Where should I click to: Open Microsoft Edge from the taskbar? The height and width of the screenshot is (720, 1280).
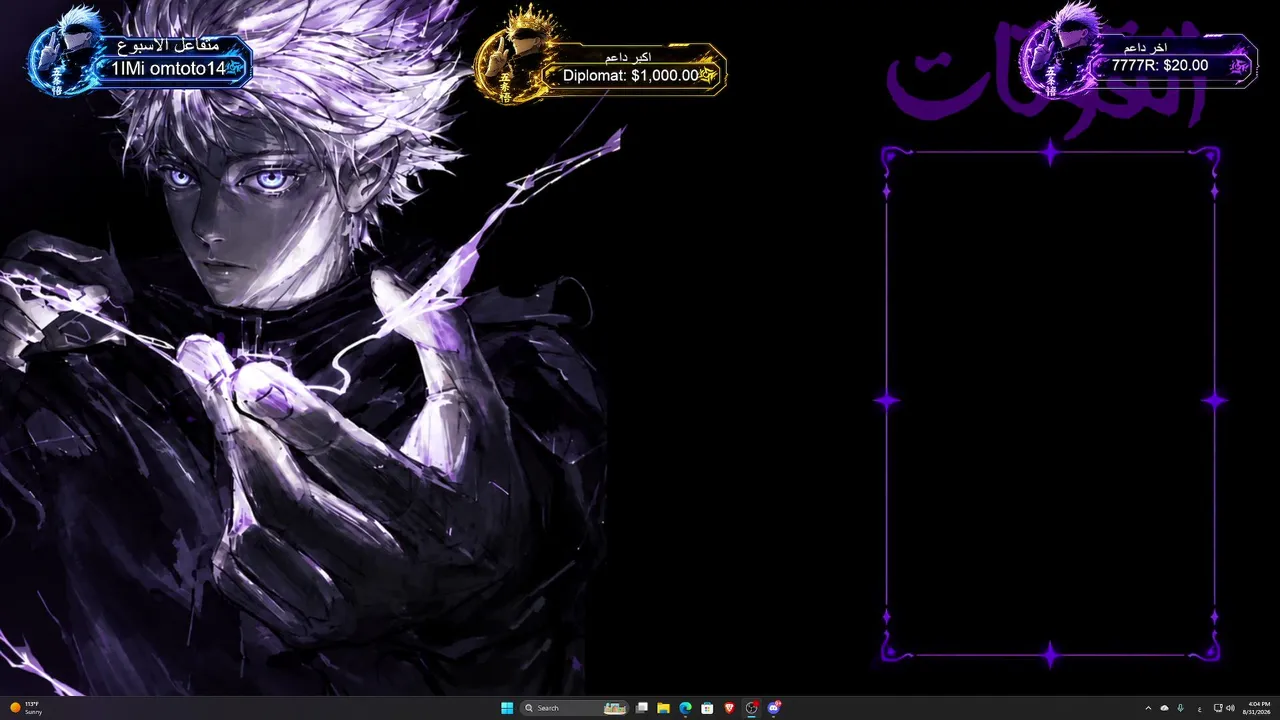[685, 708]
